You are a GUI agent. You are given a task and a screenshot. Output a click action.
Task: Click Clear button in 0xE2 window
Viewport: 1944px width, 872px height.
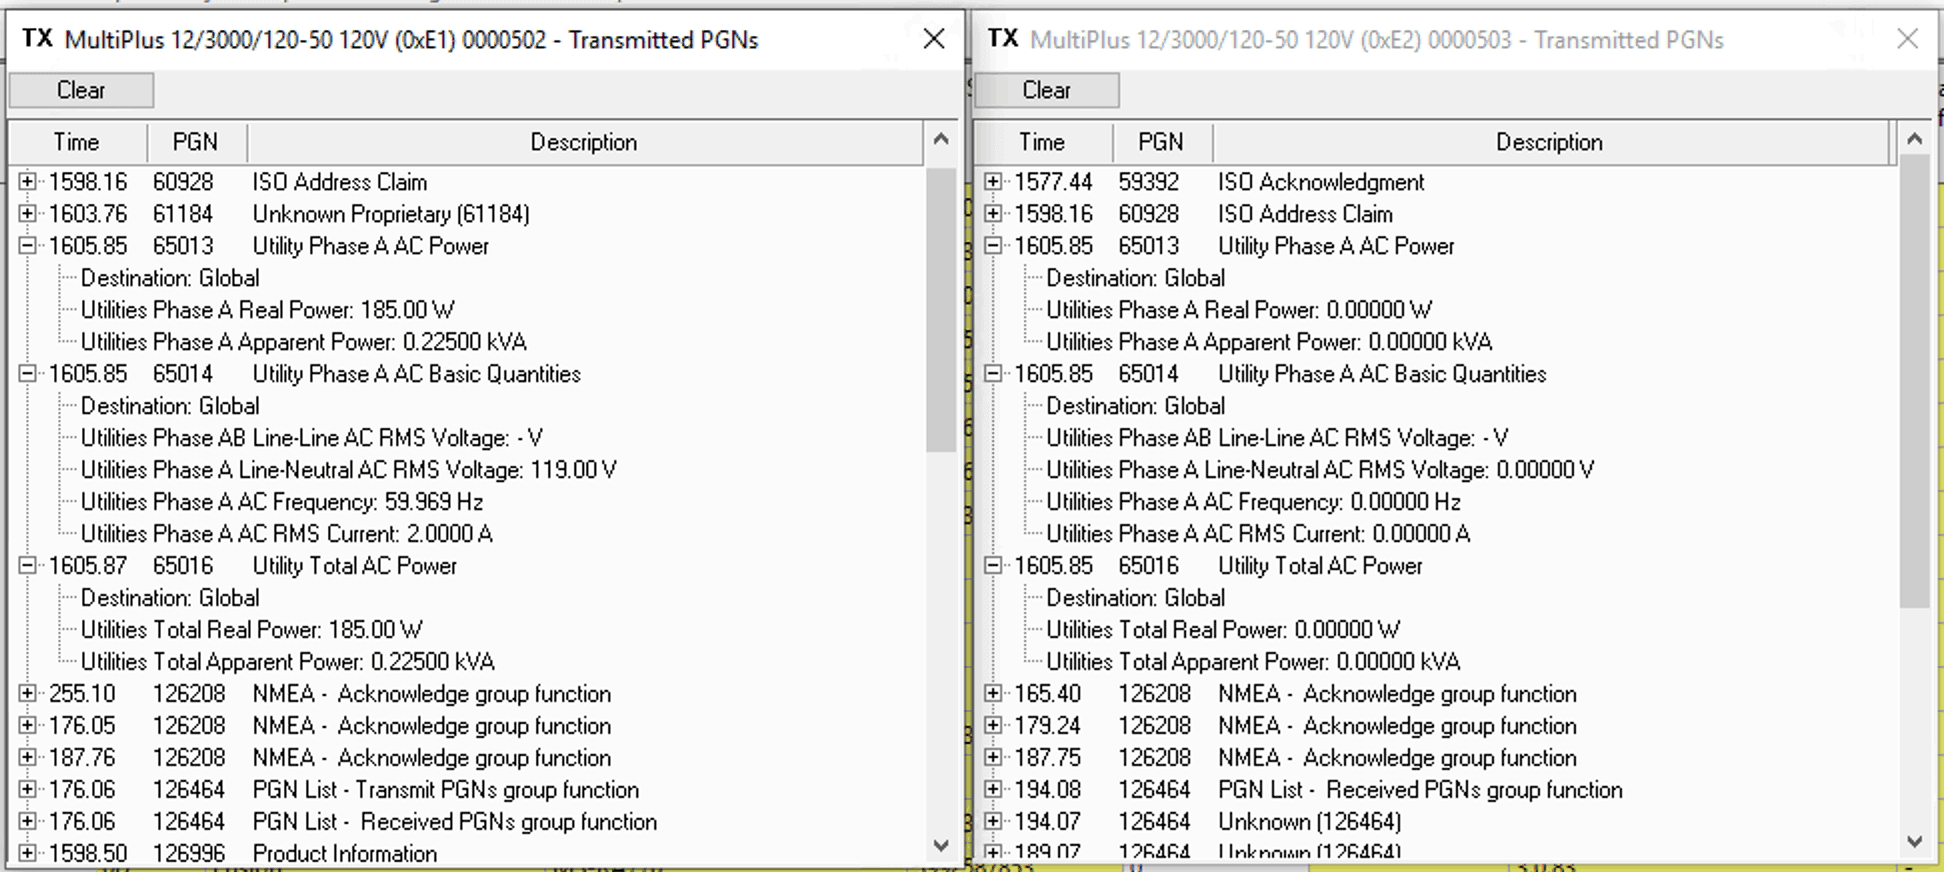(x=1046, y=90)
